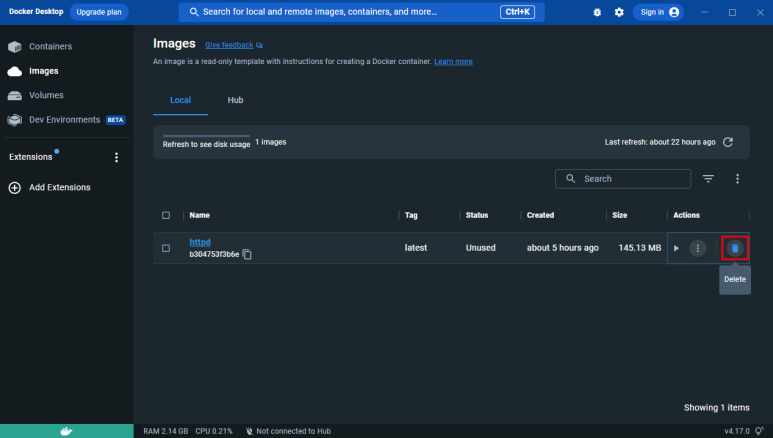The image size is (773, 438).
Task: Click the Ctrl+K shortcut badge
Action: tap(517, 12)
